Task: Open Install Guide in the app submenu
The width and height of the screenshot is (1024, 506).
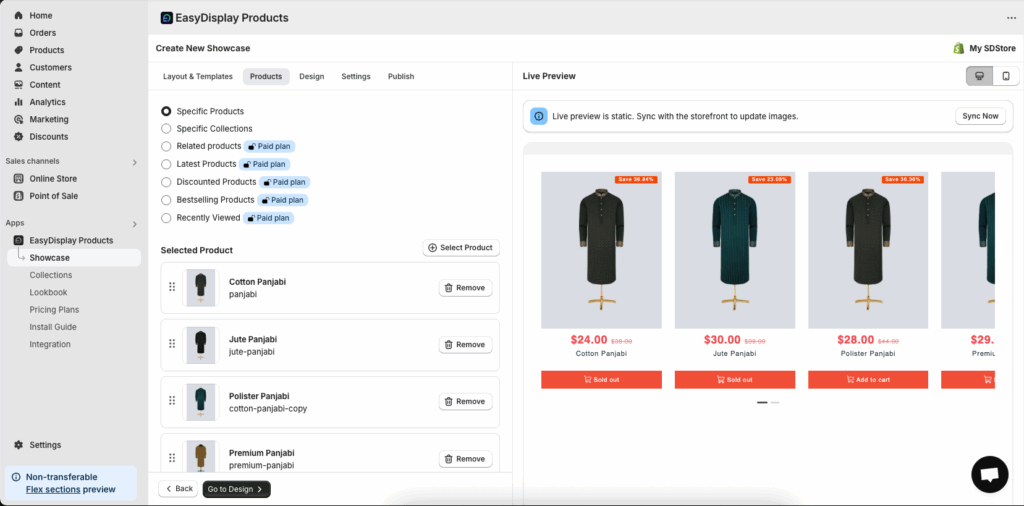Action: click(53, 326)
